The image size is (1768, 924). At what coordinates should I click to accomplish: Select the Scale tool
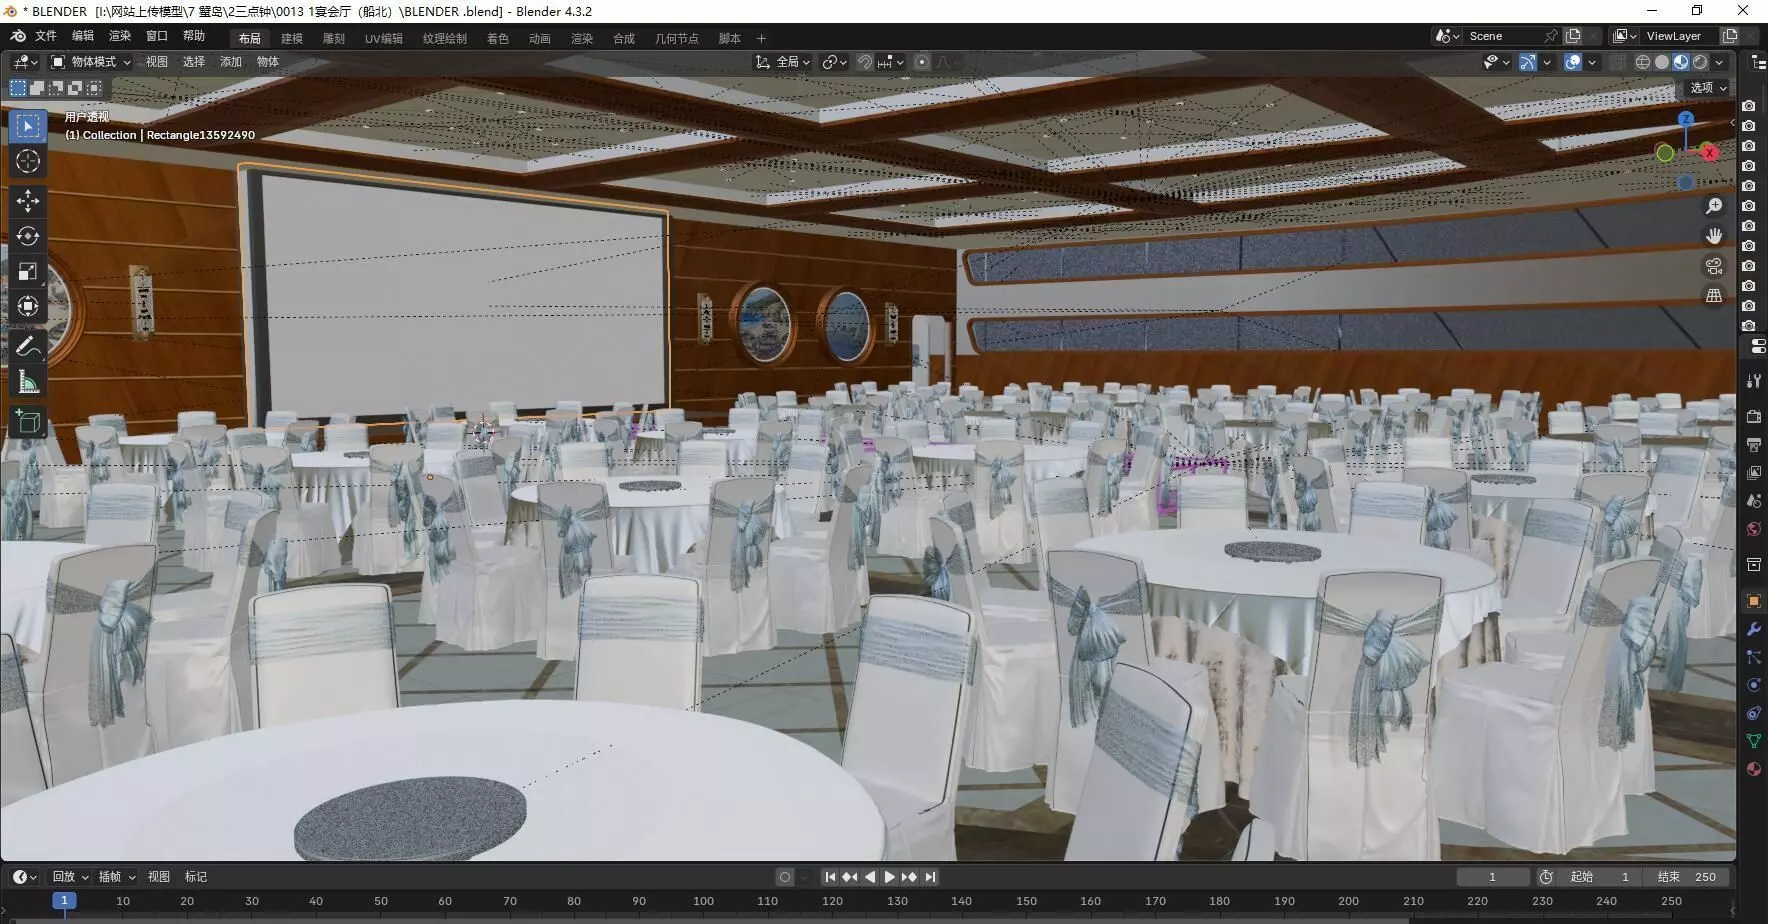click(28, 272)
